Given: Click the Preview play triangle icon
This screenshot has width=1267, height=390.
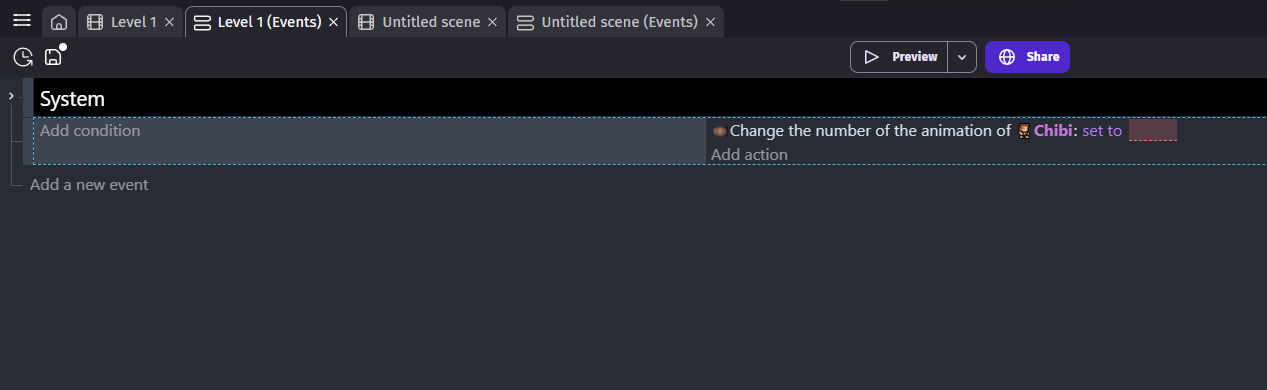Looking at the screenshot, I should (x=871, y=57).
